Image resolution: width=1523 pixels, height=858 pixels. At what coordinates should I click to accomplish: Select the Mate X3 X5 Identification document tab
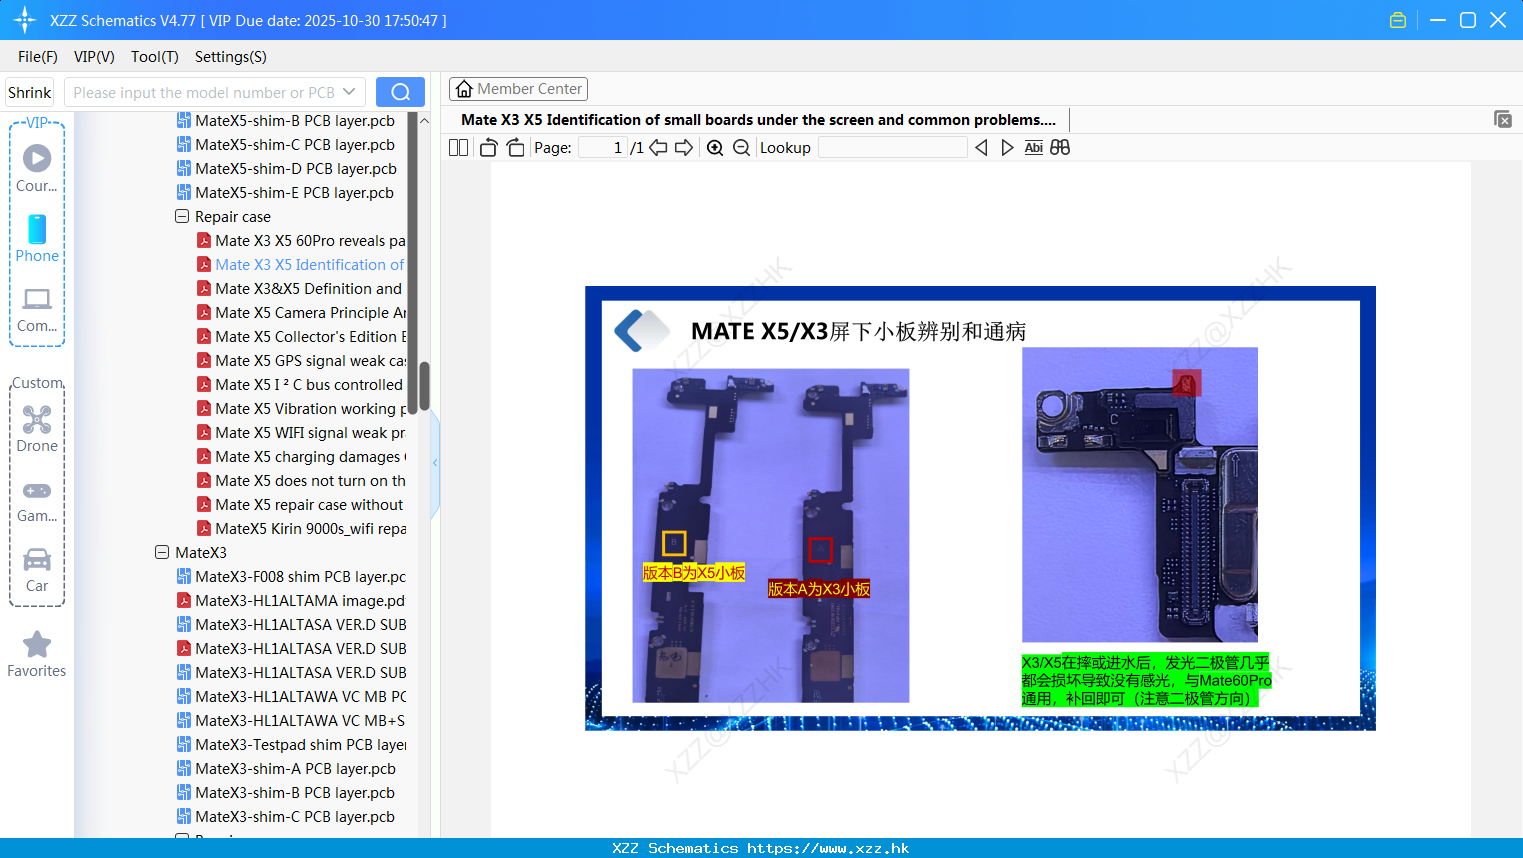[x=758, y=120]
